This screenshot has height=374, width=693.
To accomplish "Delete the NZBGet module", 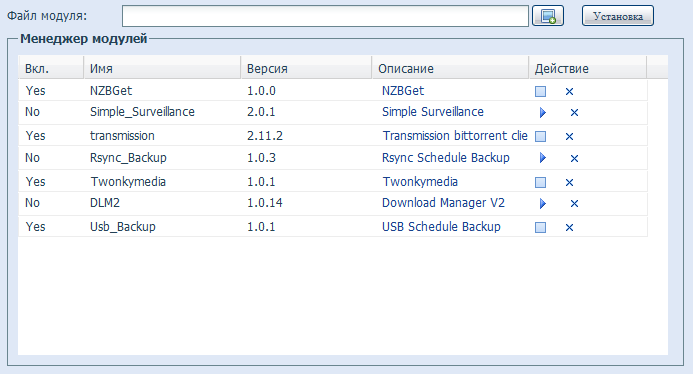I will click(569, 92).
